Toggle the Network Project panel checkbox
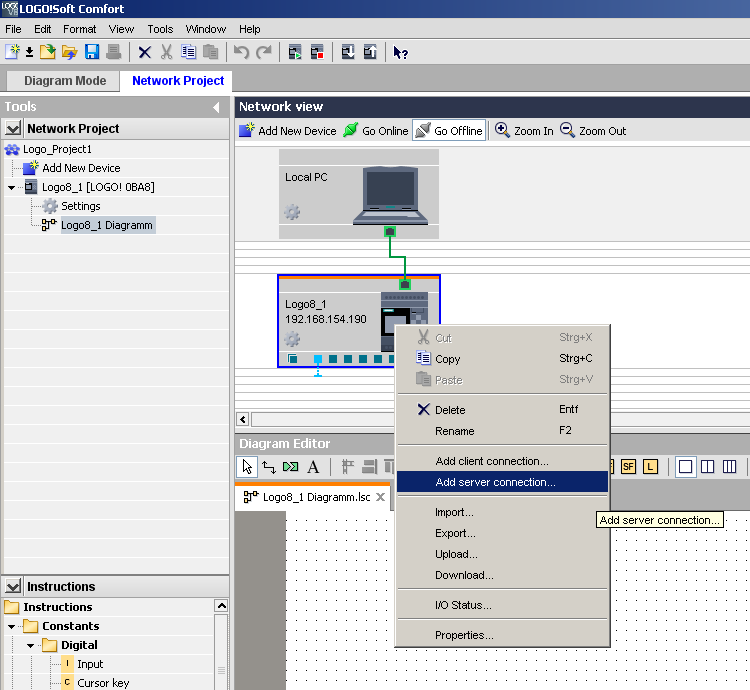The image size is (750, 690). click(x=13, y=128)
